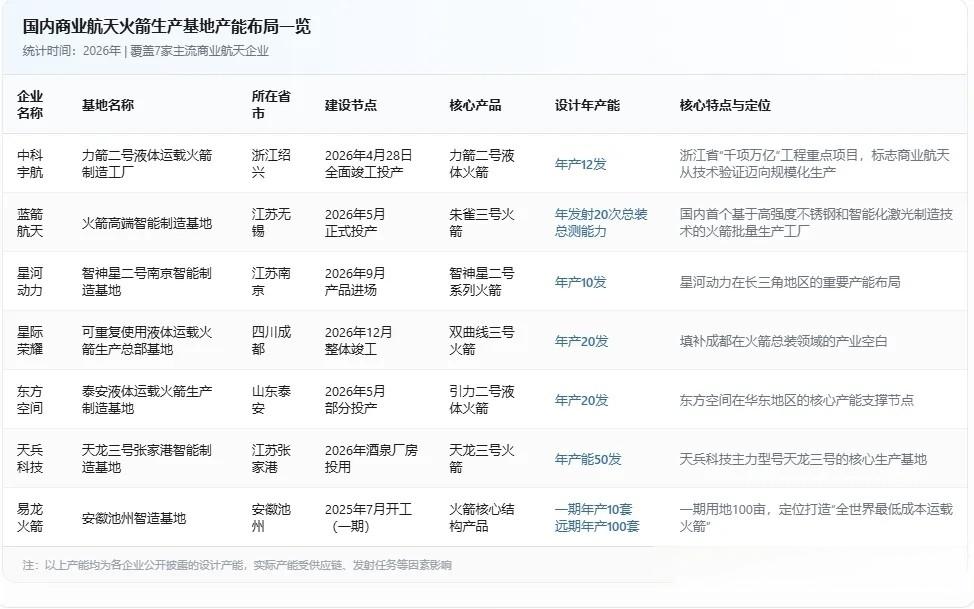Viewport: 974px width, 609px height.
Task: Click the 年发射20次总装总测能力 value
Action: click(x=601, y=222)
